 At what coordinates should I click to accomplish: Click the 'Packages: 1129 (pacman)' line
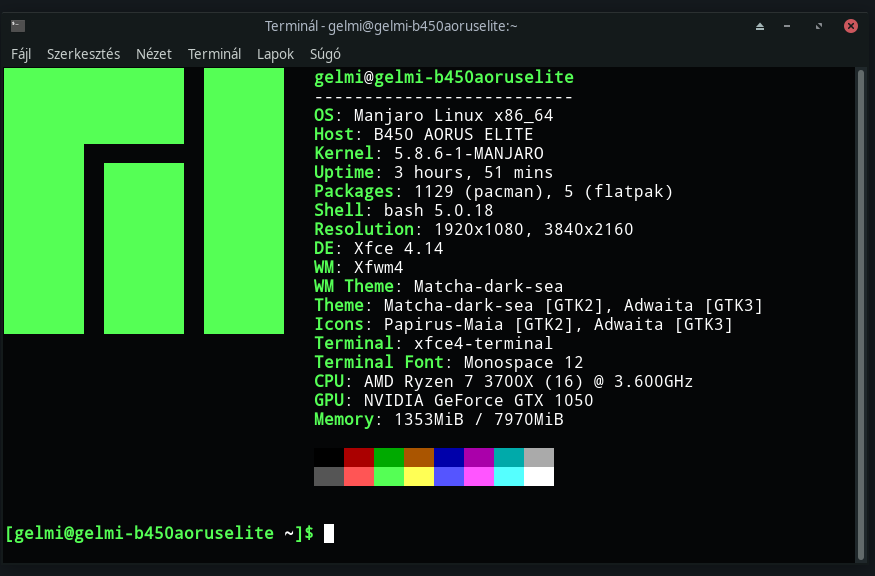tap(493, 191)
